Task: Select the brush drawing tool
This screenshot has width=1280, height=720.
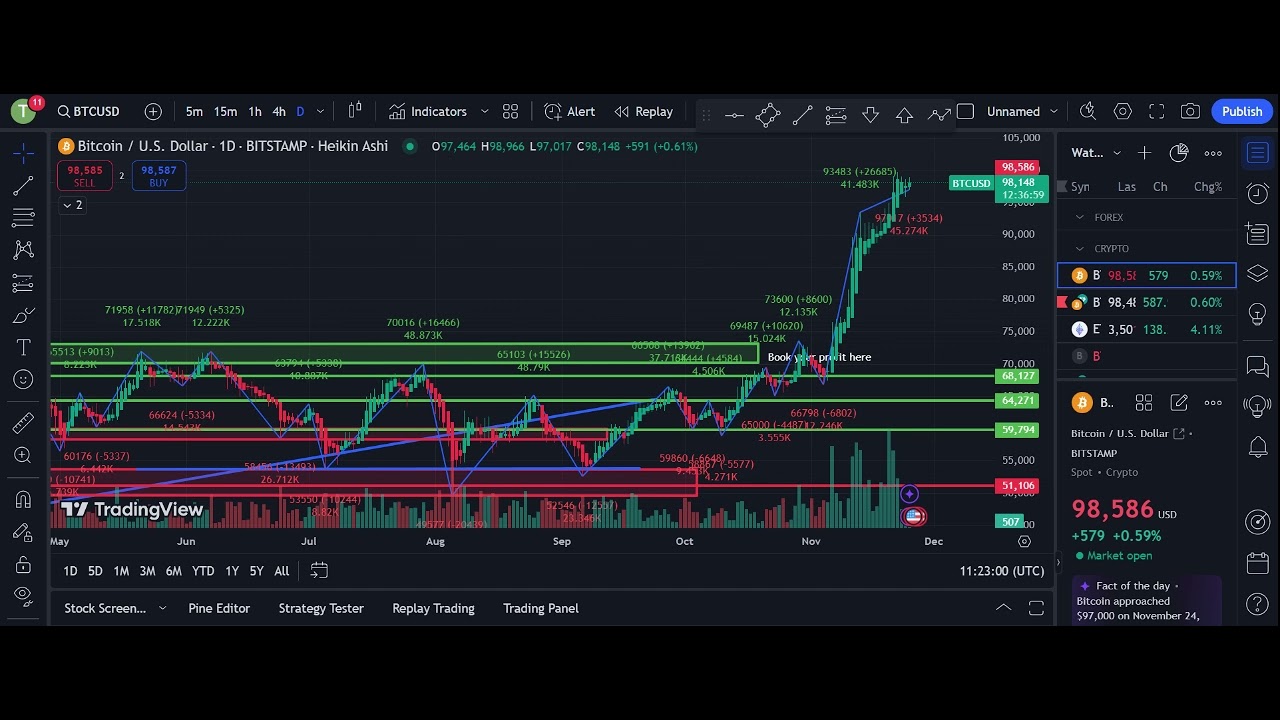Action: [24, 316]
